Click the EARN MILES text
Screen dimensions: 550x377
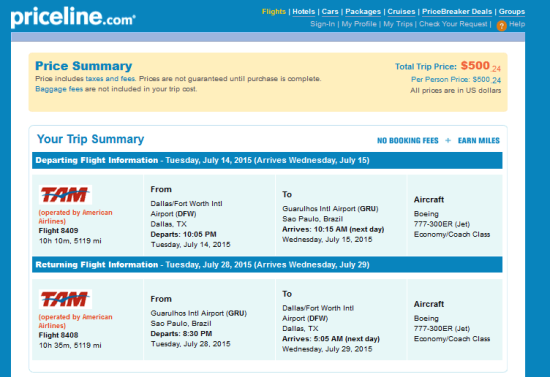tap(478, 141)
